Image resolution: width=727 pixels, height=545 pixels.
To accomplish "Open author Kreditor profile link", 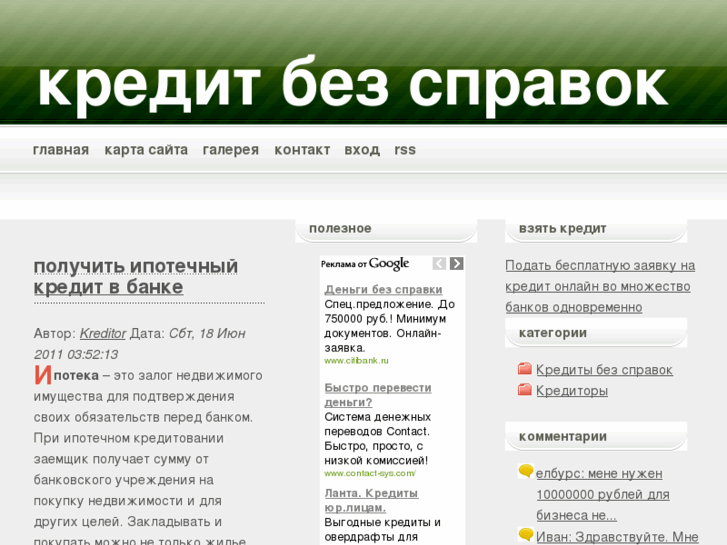I will point(102,333).
